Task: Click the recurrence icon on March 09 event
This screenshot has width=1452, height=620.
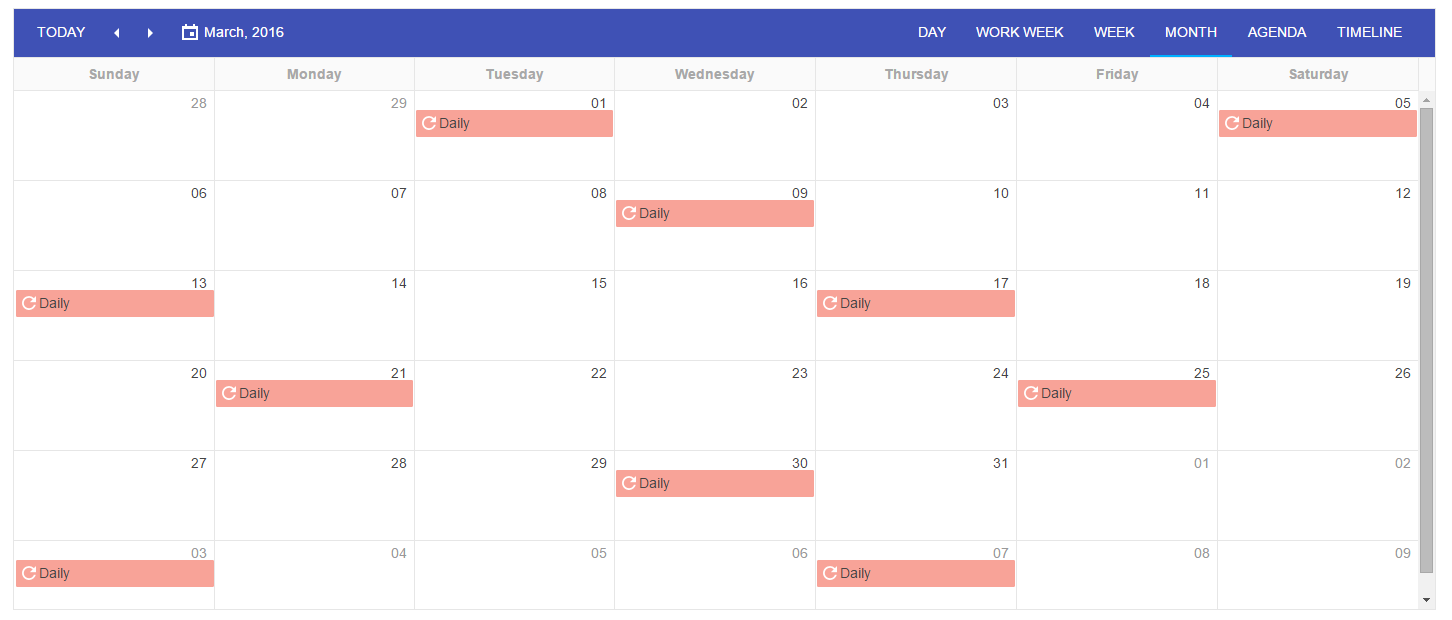Action: (629, 213)
